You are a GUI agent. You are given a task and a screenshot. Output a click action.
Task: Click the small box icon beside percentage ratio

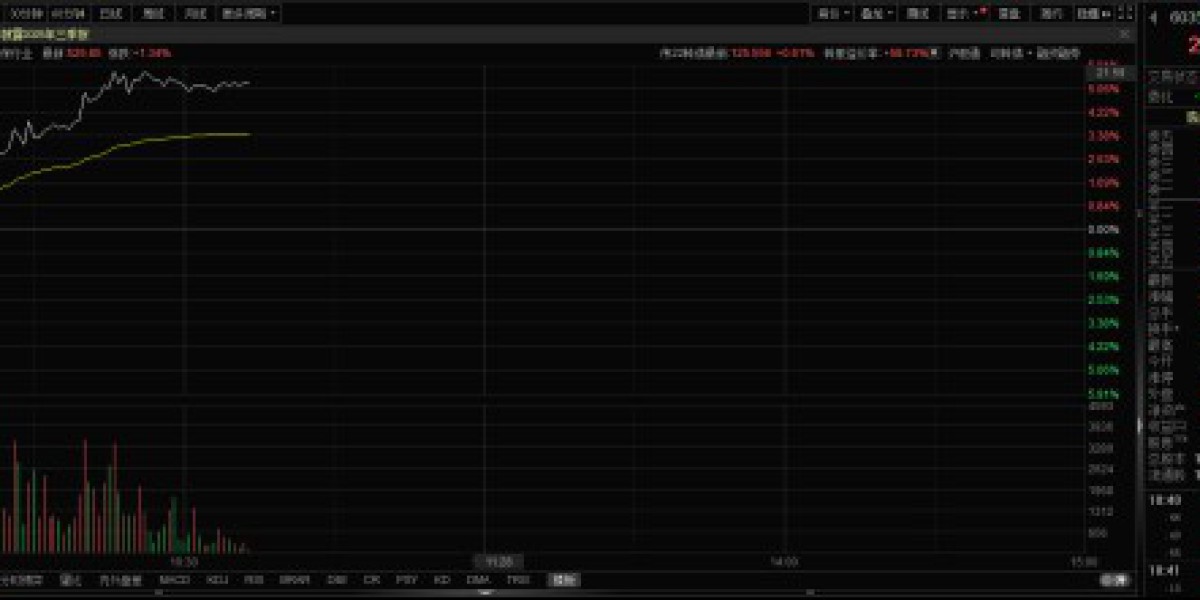933,52
